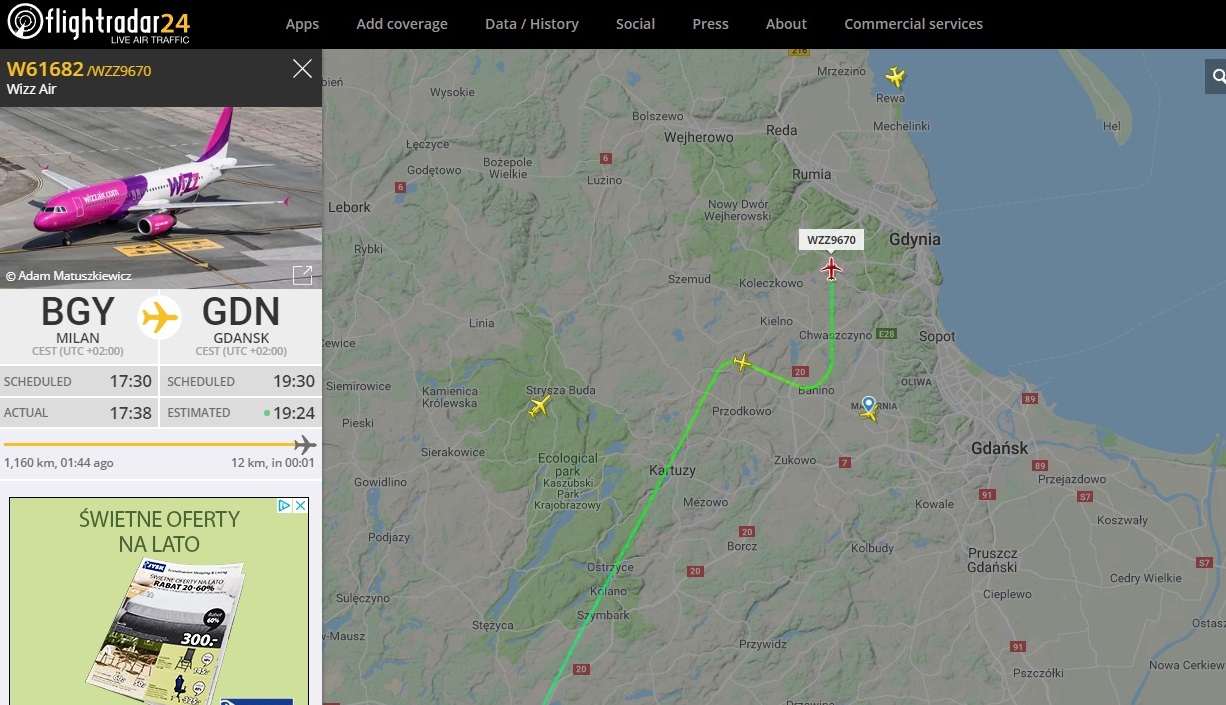1226x705 pixels.
Task: Click the 12 km, in 00:01 remaining text
Action: click(273, 463)
